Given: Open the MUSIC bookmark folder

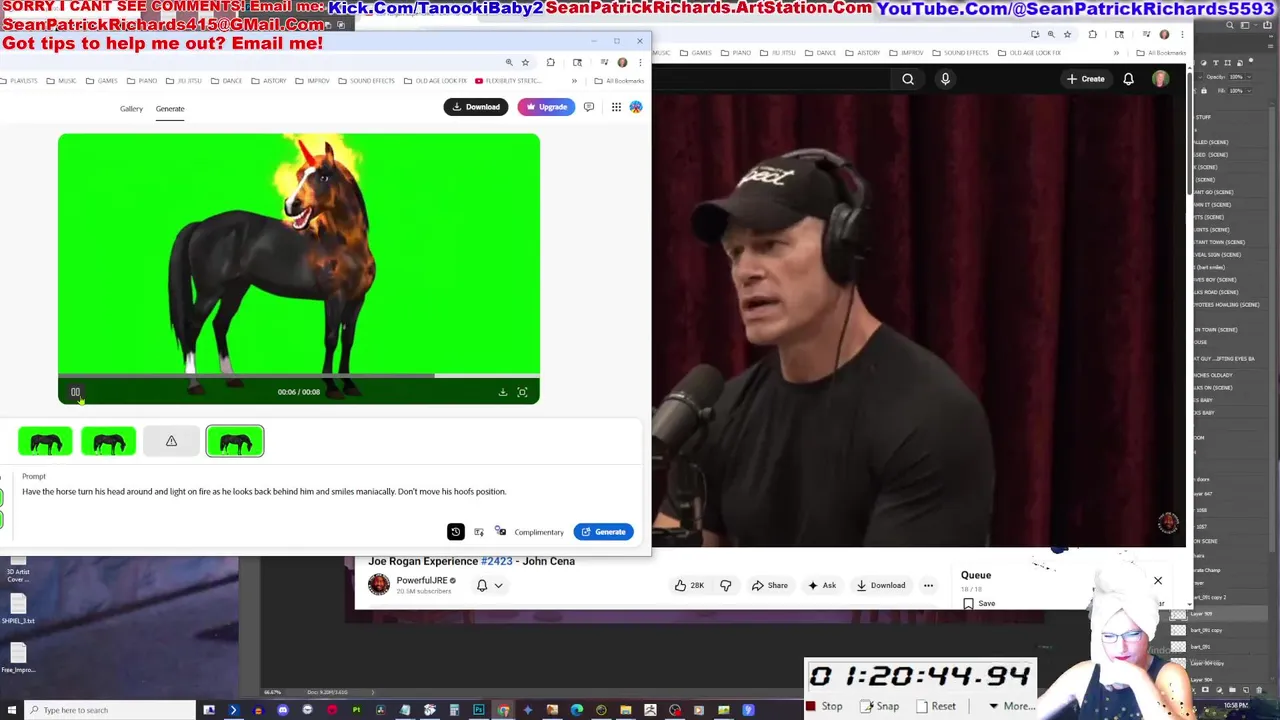Looking at the screenshot, I should (x=62, y=81).
